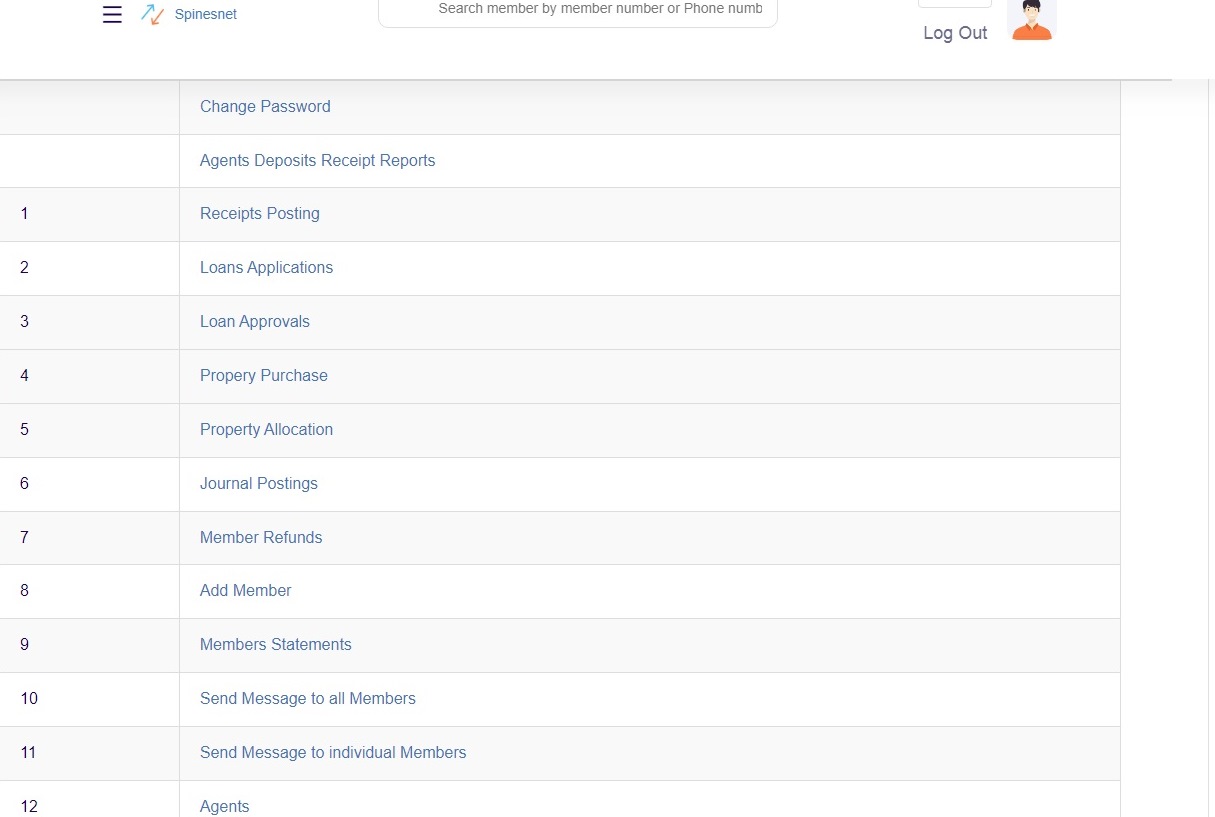Go to Receipts Posting

coord(260,214)
